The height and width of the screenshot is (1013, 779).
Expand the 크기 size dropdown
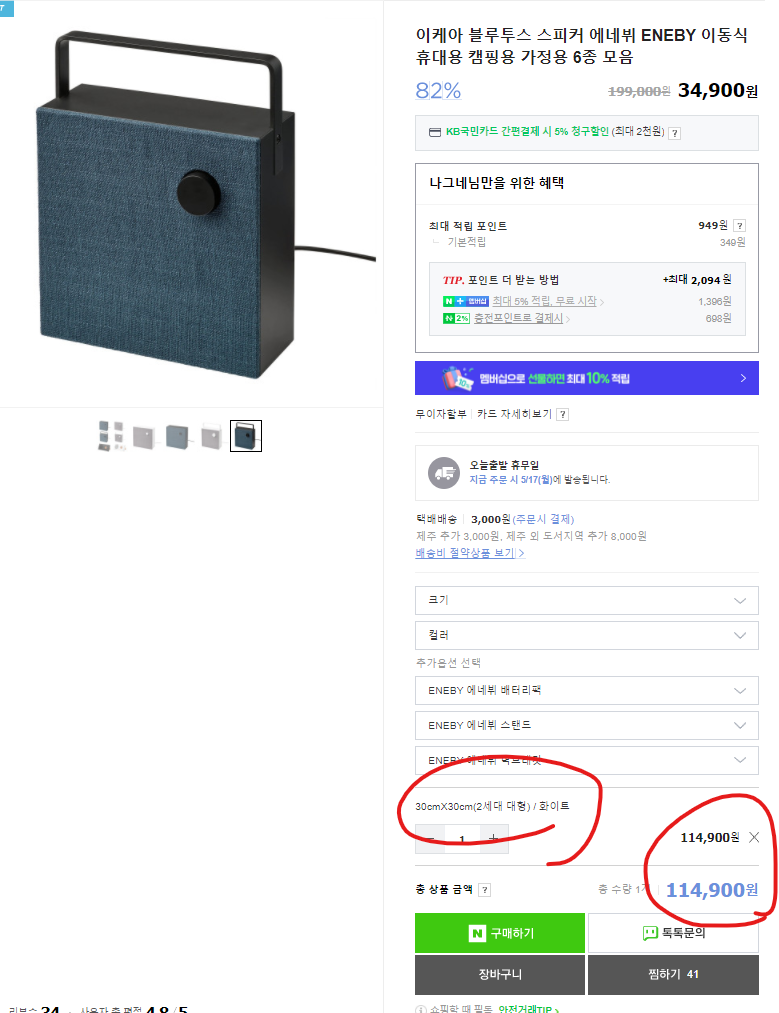point(587,600)
